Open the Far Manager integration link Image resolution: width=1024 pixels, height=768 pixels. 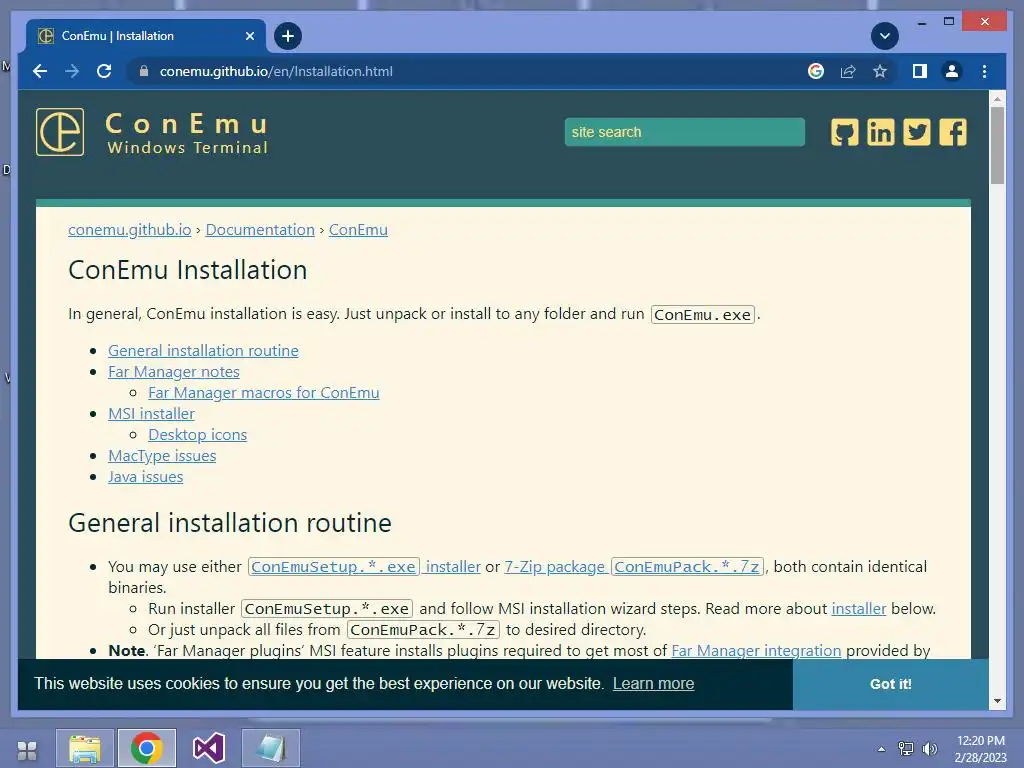tap(756, 650)
